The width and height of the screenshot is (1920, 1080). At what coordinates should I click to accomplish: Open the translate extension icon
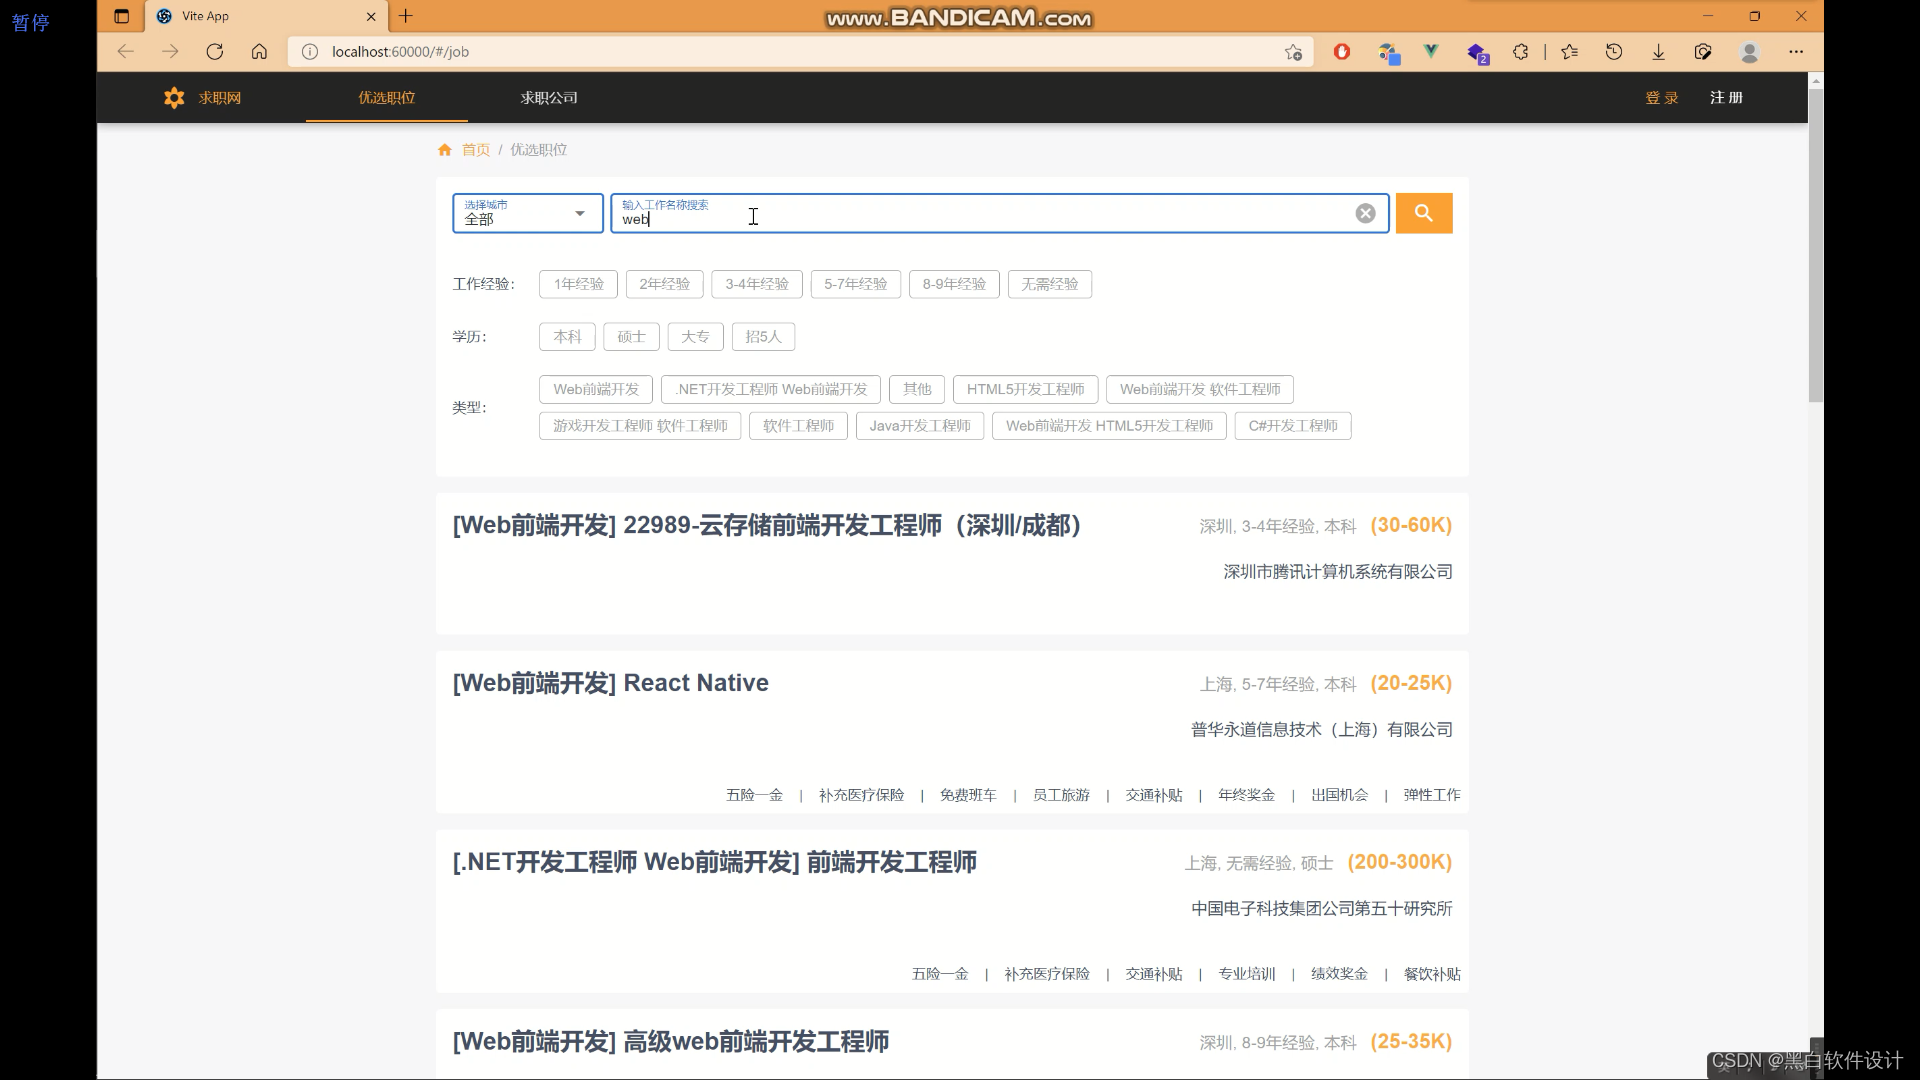(x=1388, y=53)
